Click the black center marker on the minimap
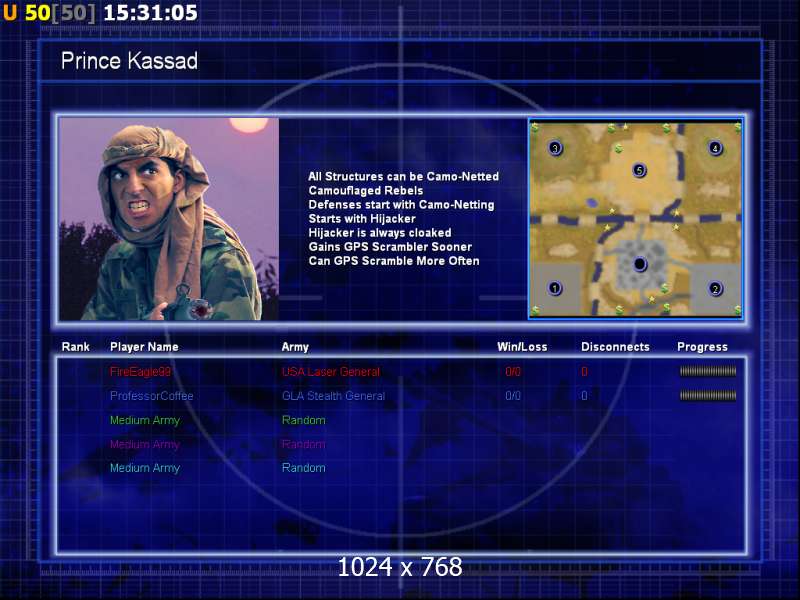The image size is (800, 600). (x=639, y=264)
